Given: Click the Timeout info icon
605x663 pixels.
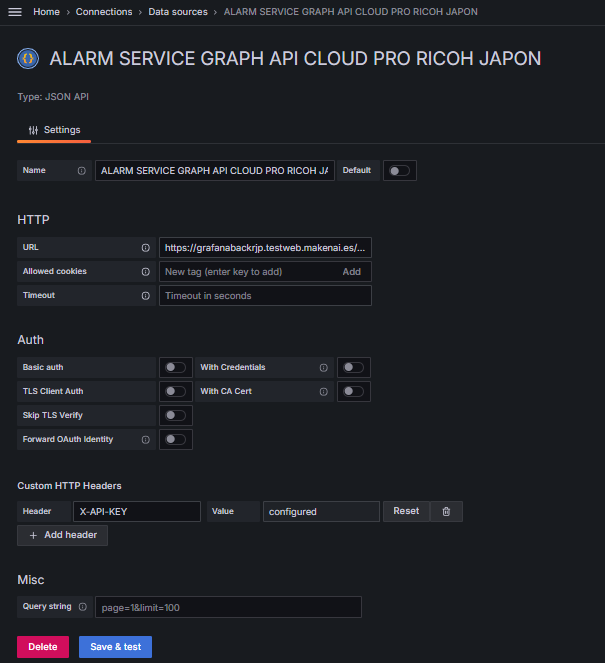Looking at the screenshot, I should [x=145, y=296].
